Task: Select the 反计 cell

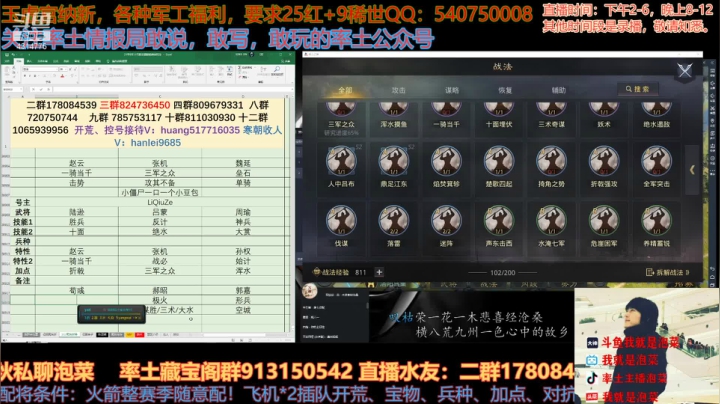Action: (x=160, y=222)
